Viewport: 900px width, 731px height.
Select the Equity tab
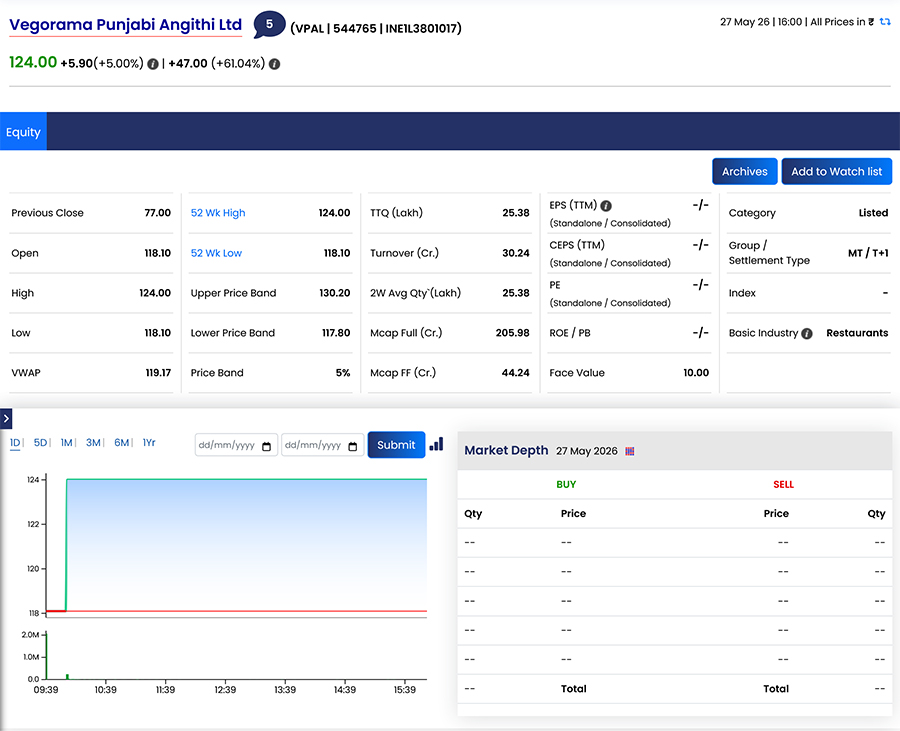pos(23,131)
